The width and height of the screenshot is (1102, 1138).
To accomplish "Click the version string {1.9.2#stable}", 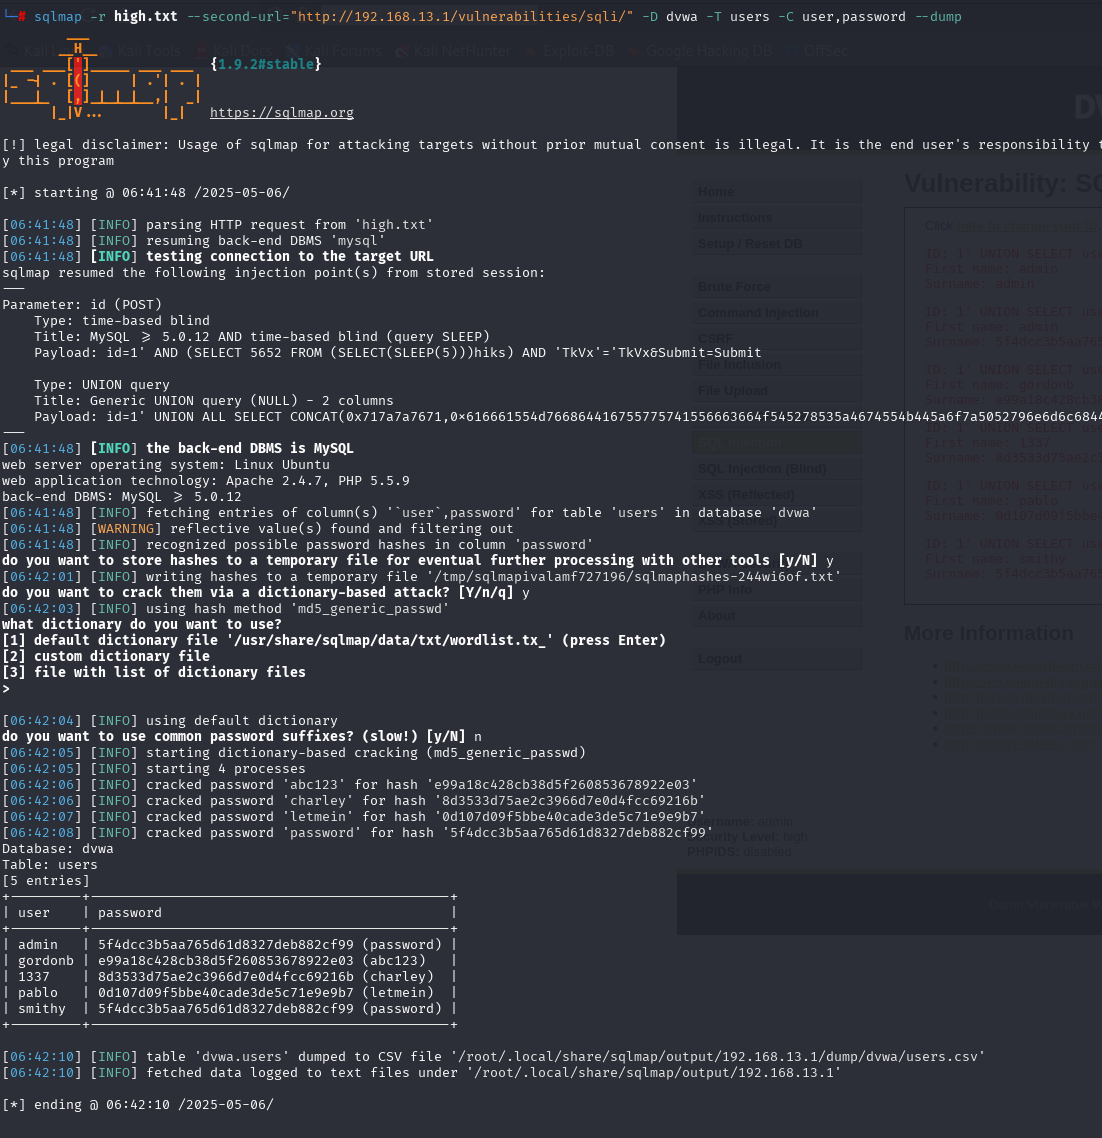I will 266,64.
